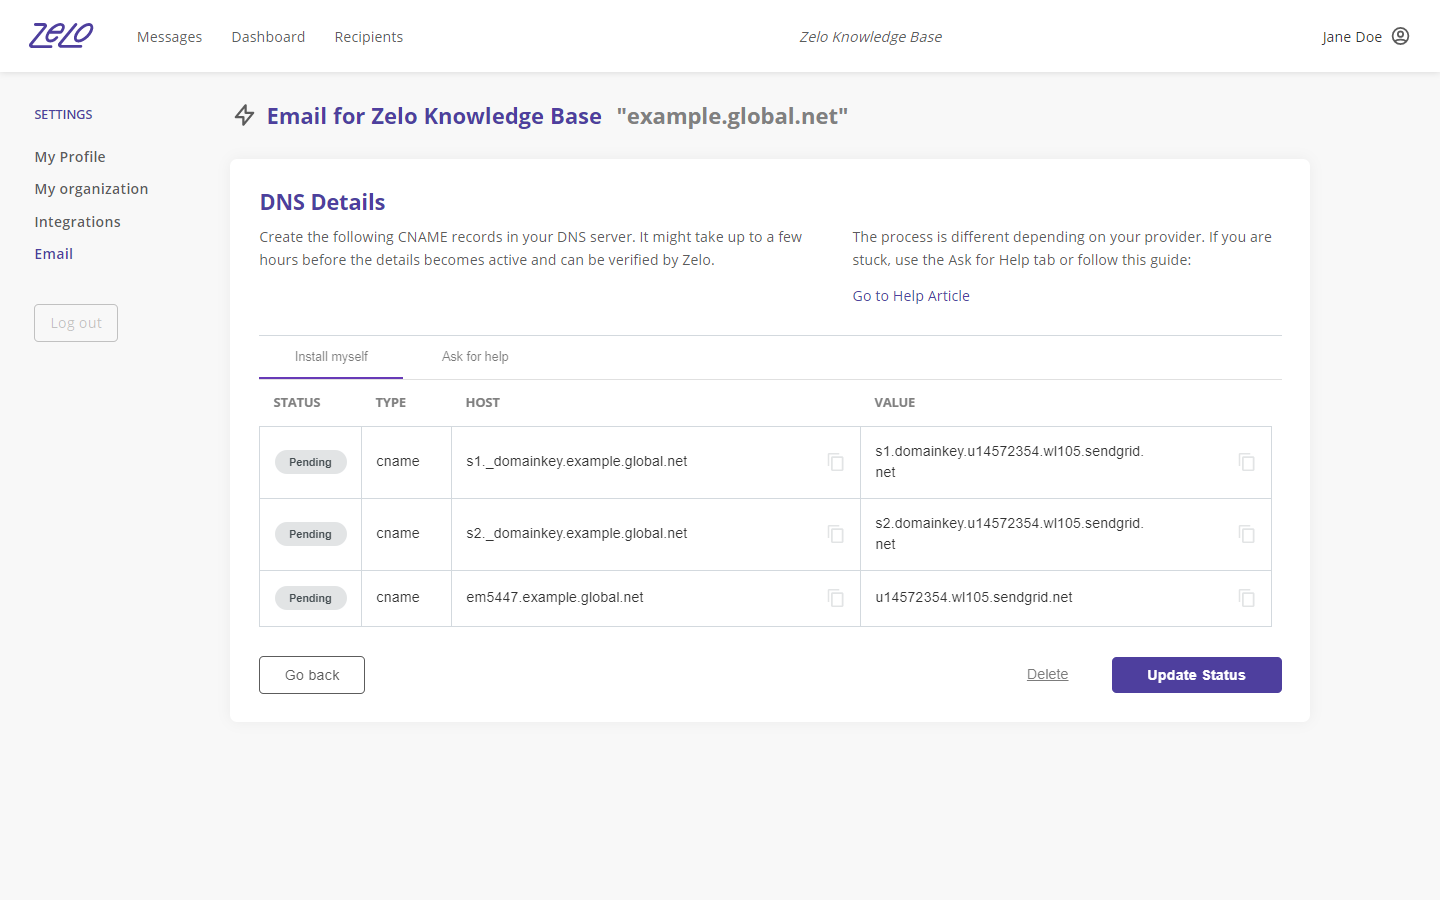Viewport: 1440px width, 900px height.
Task: Click the TYPE column header
Action: 391,402
